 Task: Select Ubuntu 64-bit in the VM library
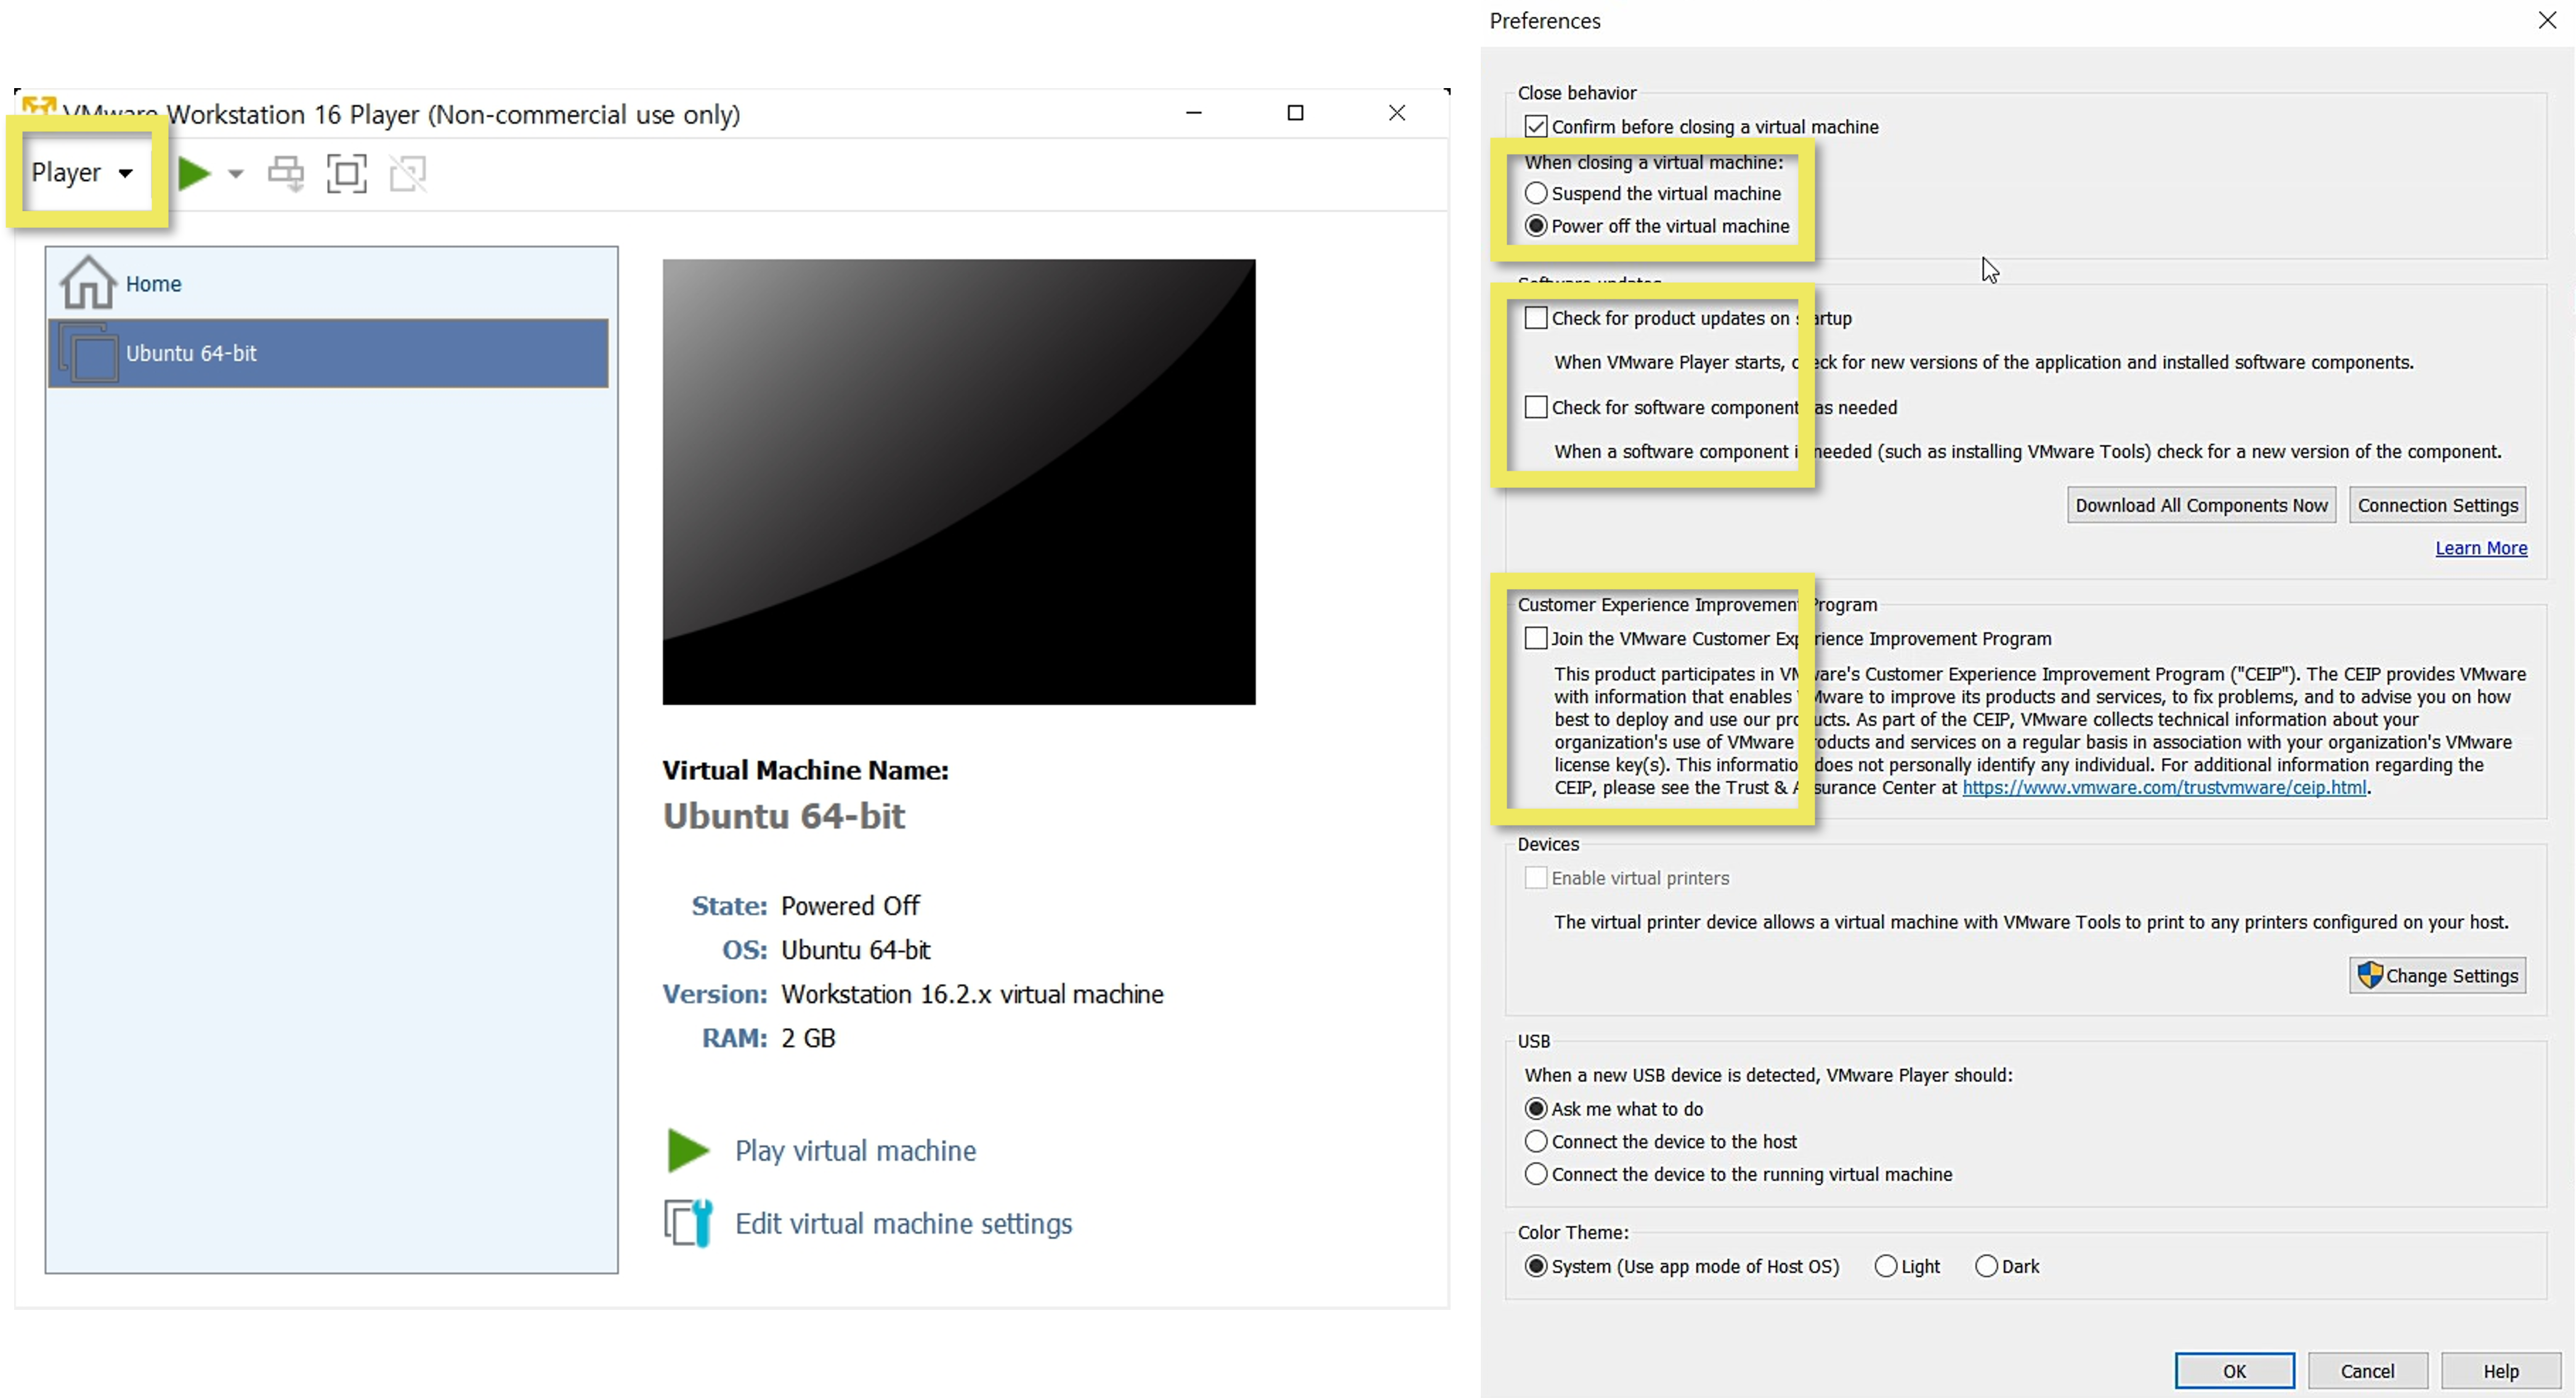pyautogui.click(x=328, y=353)
